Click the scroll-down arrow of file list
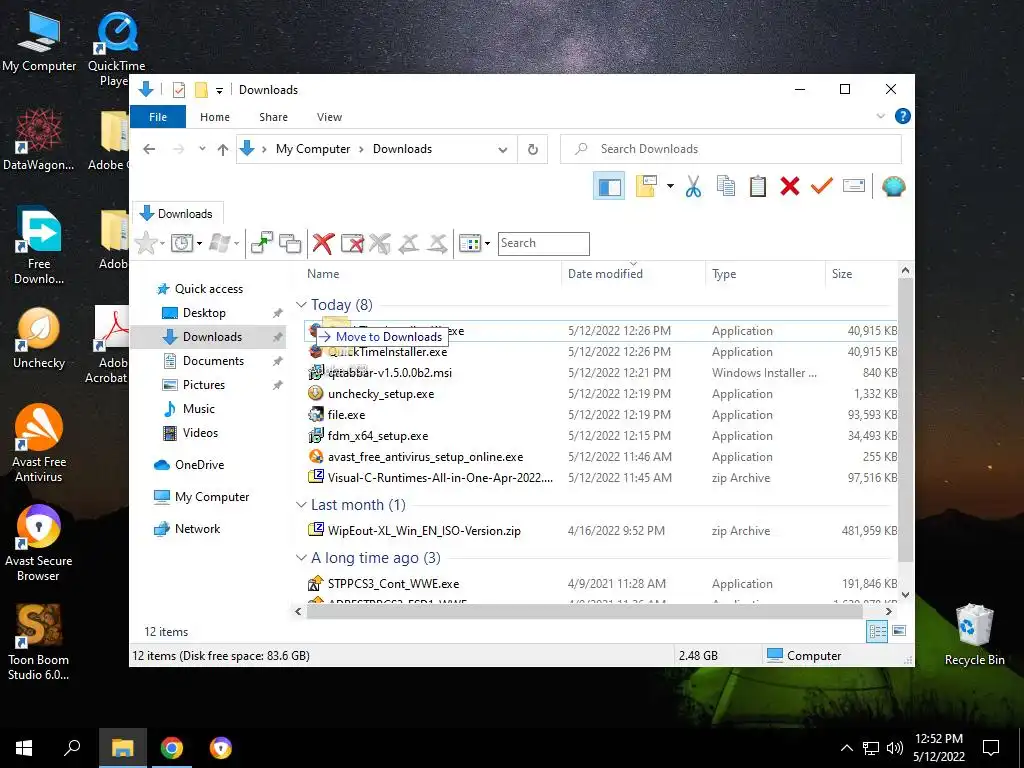Viewport: 1024px width, 768px height. click(x=905, y=594)
